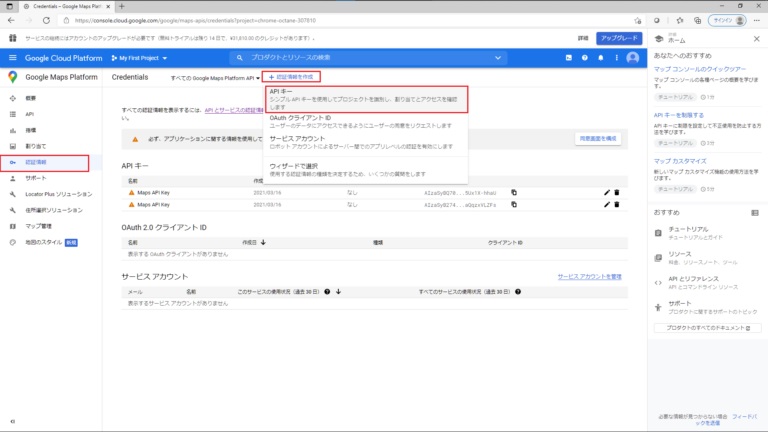Viewport: 768px width, 432px height.
Task: Open チュートリアル in recommendations list
Action: 707,233
